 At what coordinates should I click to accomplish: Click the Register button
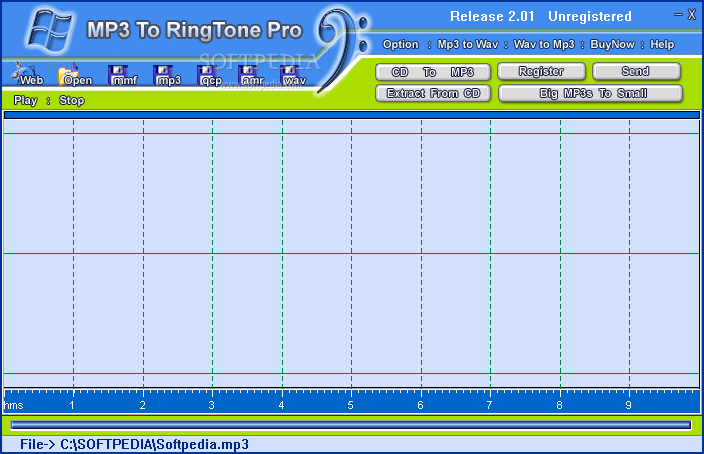click(x=541, y=71)
